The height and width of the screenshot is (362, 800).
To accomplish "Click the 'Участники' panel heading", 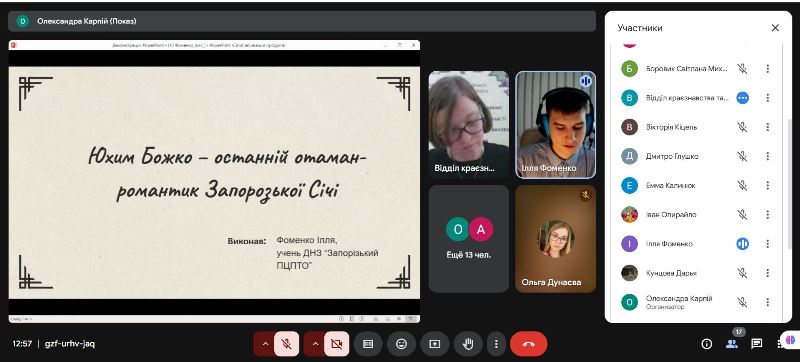I will pyautogui.click(x=640, y=28).
